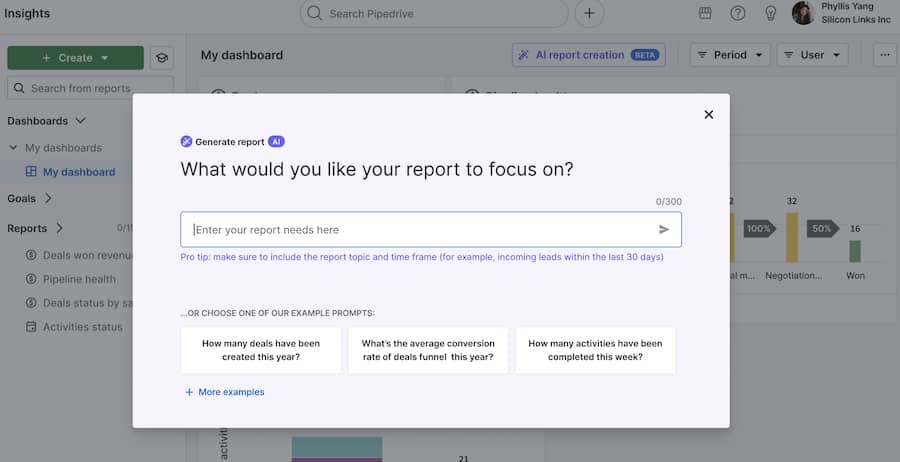Open the User filter dropdown

[x=812, y=55]
